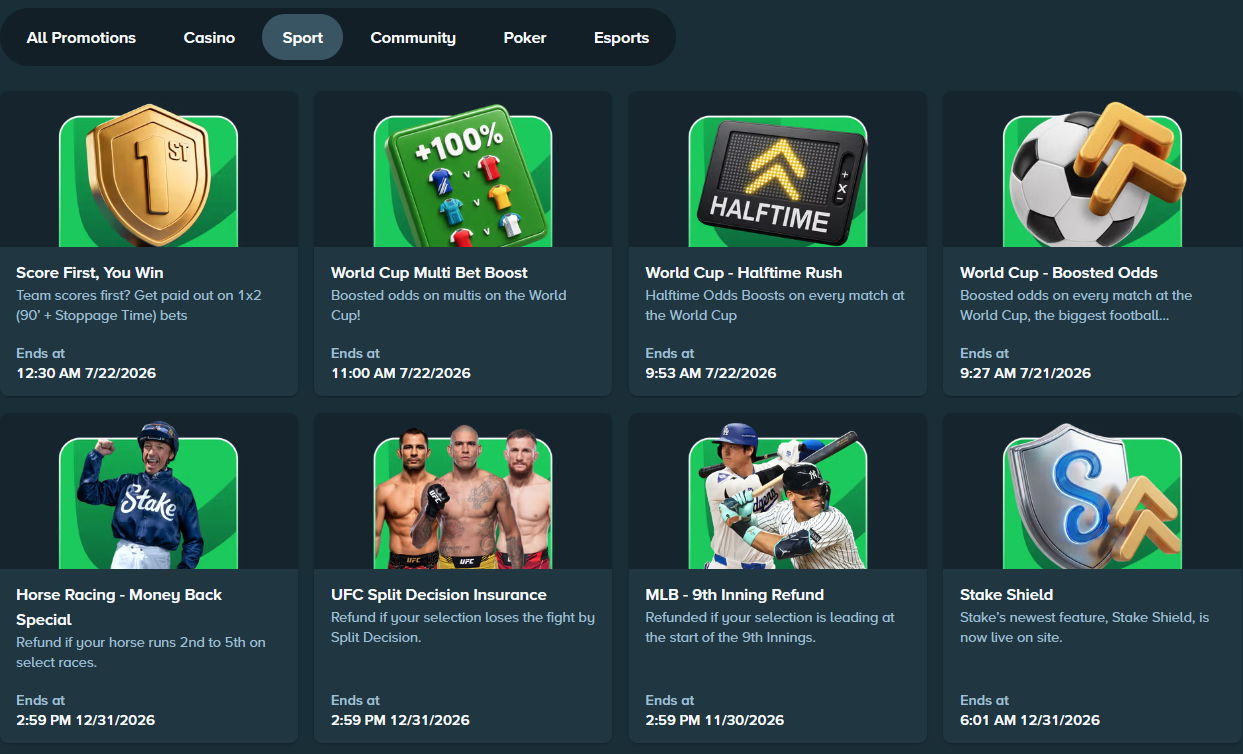
Task: Open World Cup - Halftime Rush promotion
Action: [744, 273]
